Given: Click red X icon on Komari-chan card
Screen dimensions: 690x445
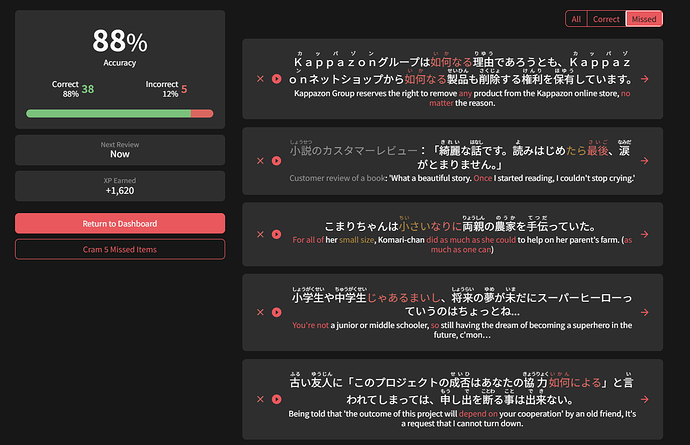Looking at the screenshot, I should click(x=260, y=233).
